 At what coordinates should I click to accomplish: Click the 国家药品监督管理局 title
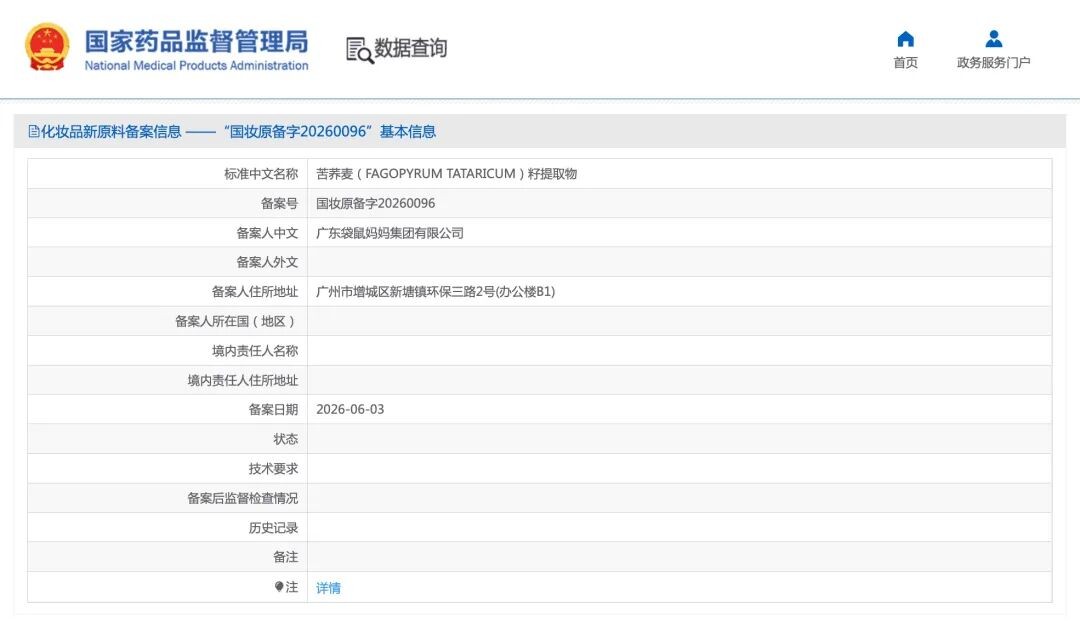[196, 41]
